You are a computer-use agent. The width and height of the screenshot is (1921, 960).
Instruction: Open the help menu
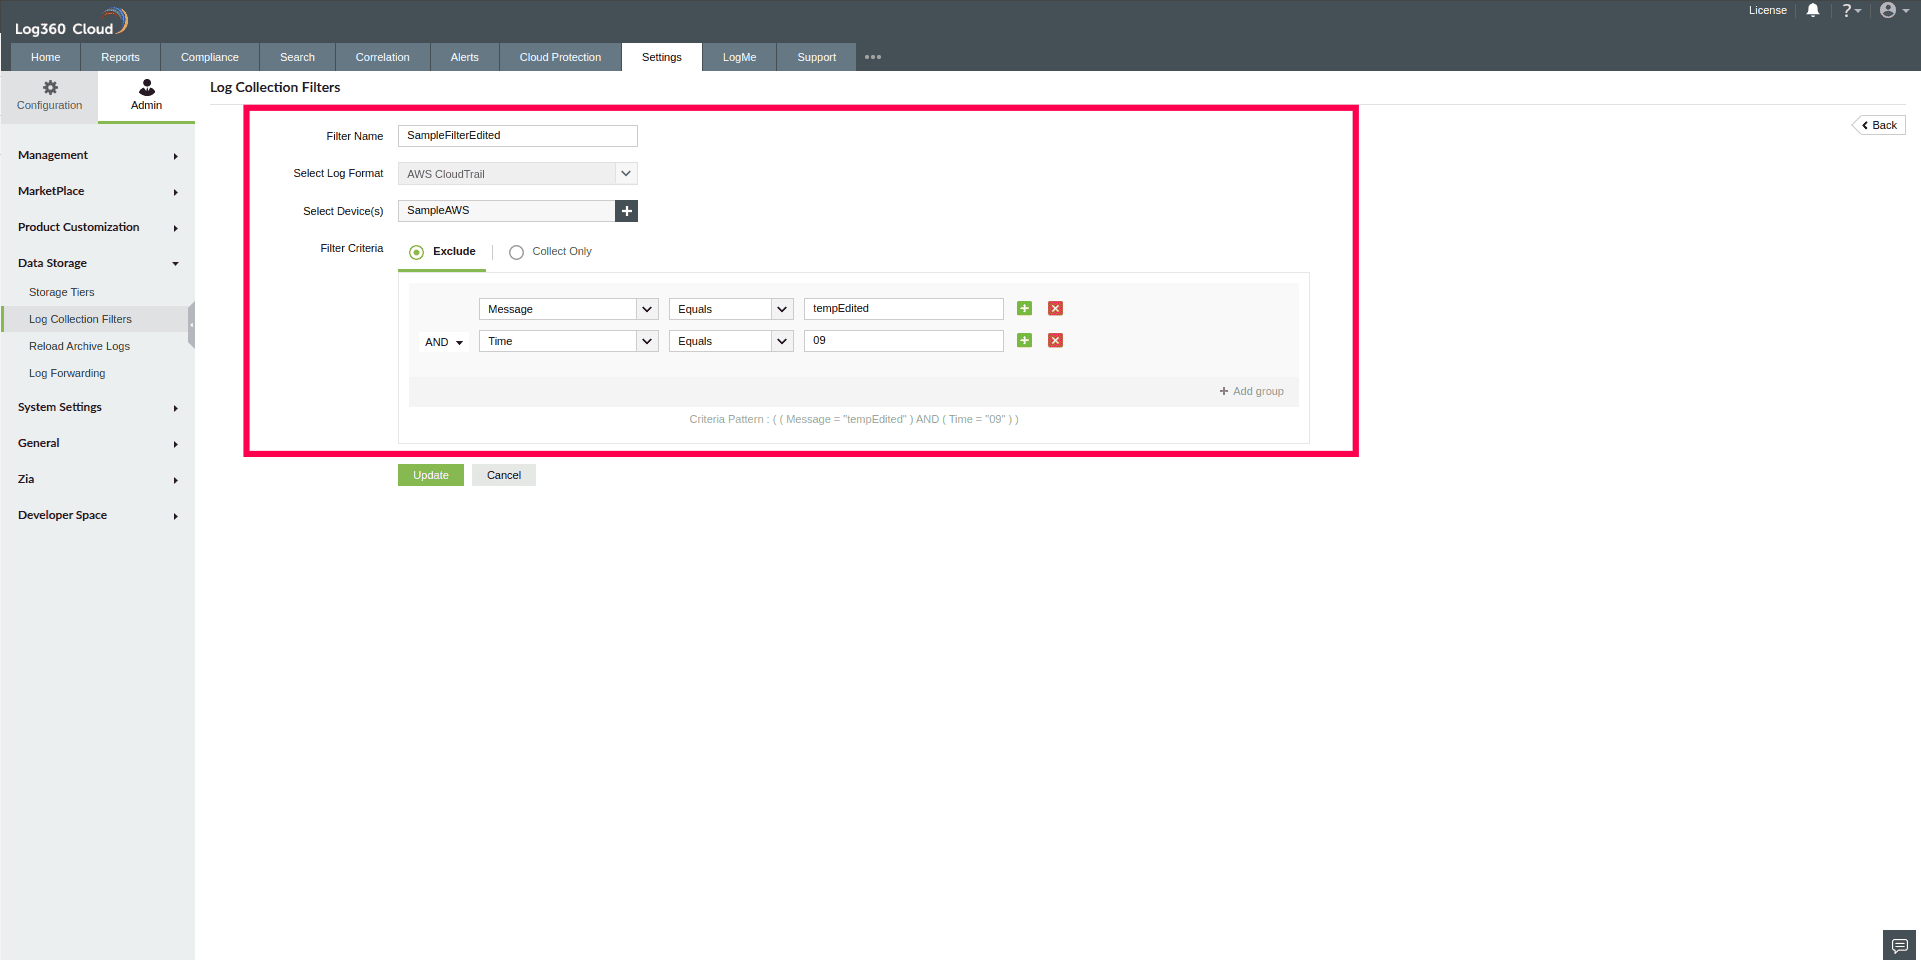[x=1850, y=10]
